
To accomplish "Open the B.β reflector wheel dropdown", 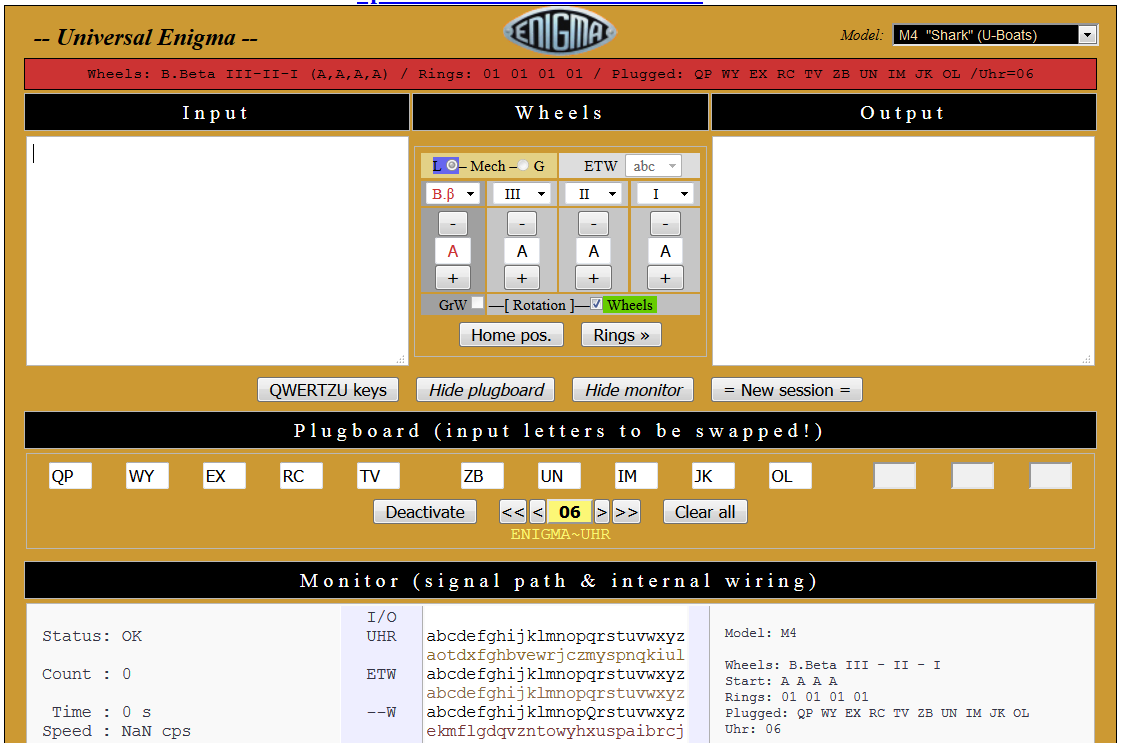I will pos(452,193).
